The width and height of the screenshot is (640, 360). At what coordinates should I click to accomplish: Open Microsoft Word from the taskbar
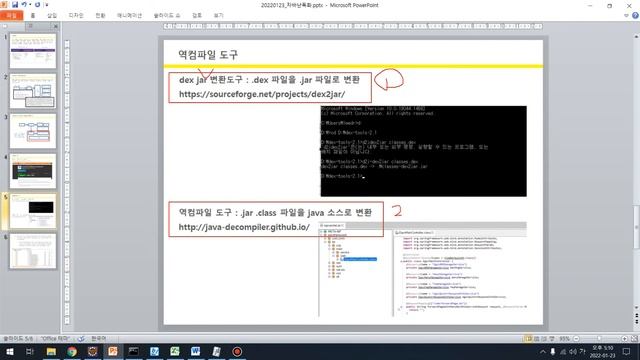point(195,351)
